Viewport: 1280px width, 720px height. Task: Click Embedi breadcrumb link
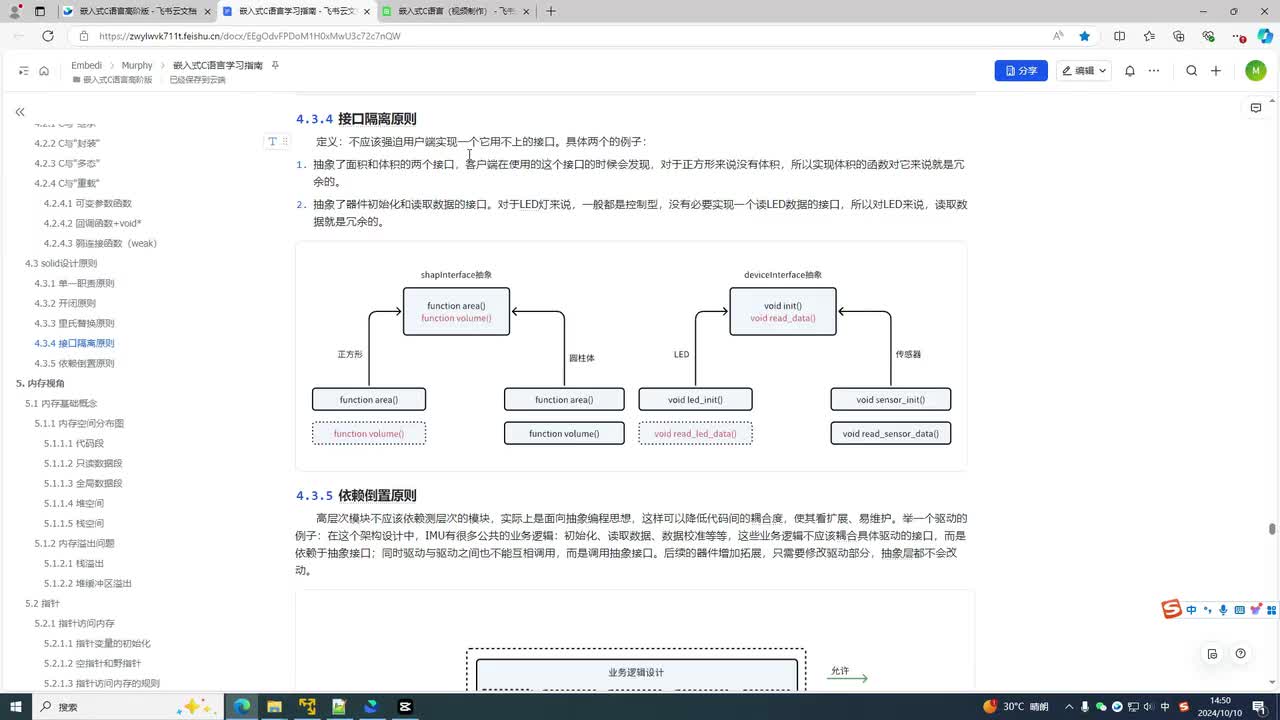[86, 65]
